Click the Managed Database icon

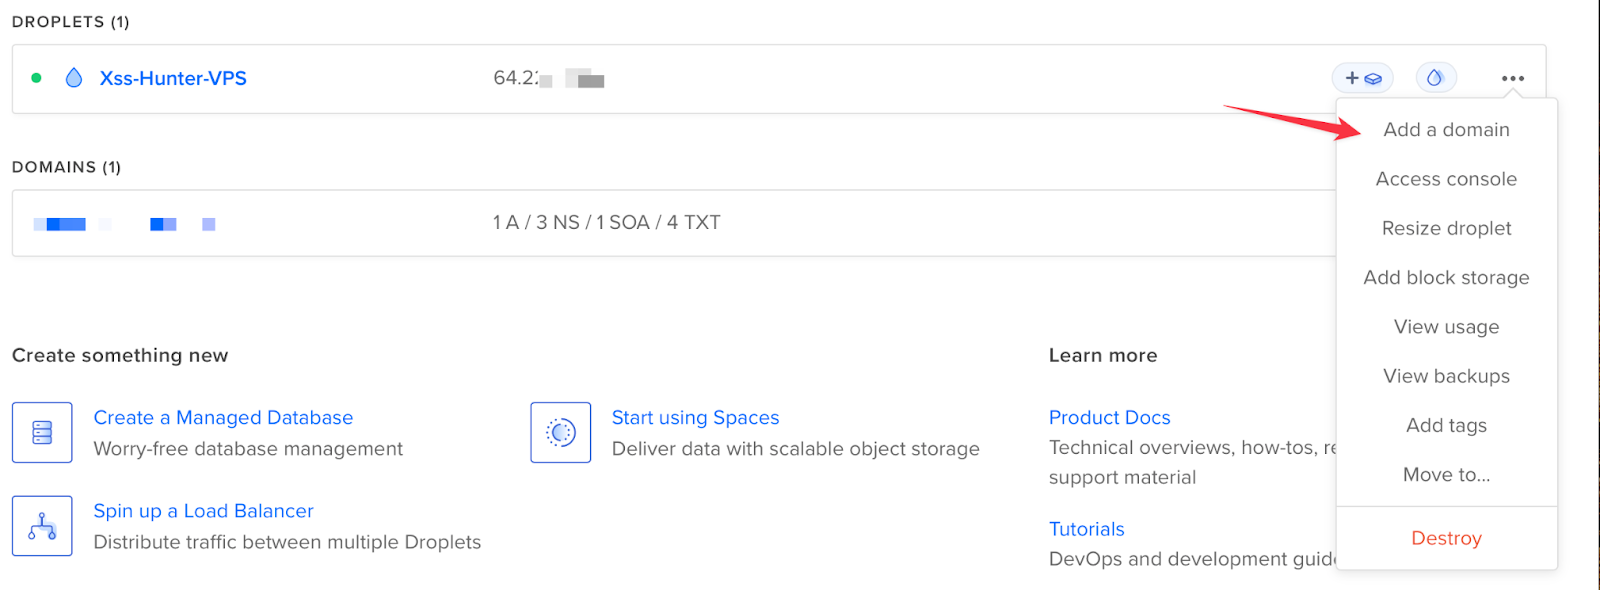(x=42, y=433)
